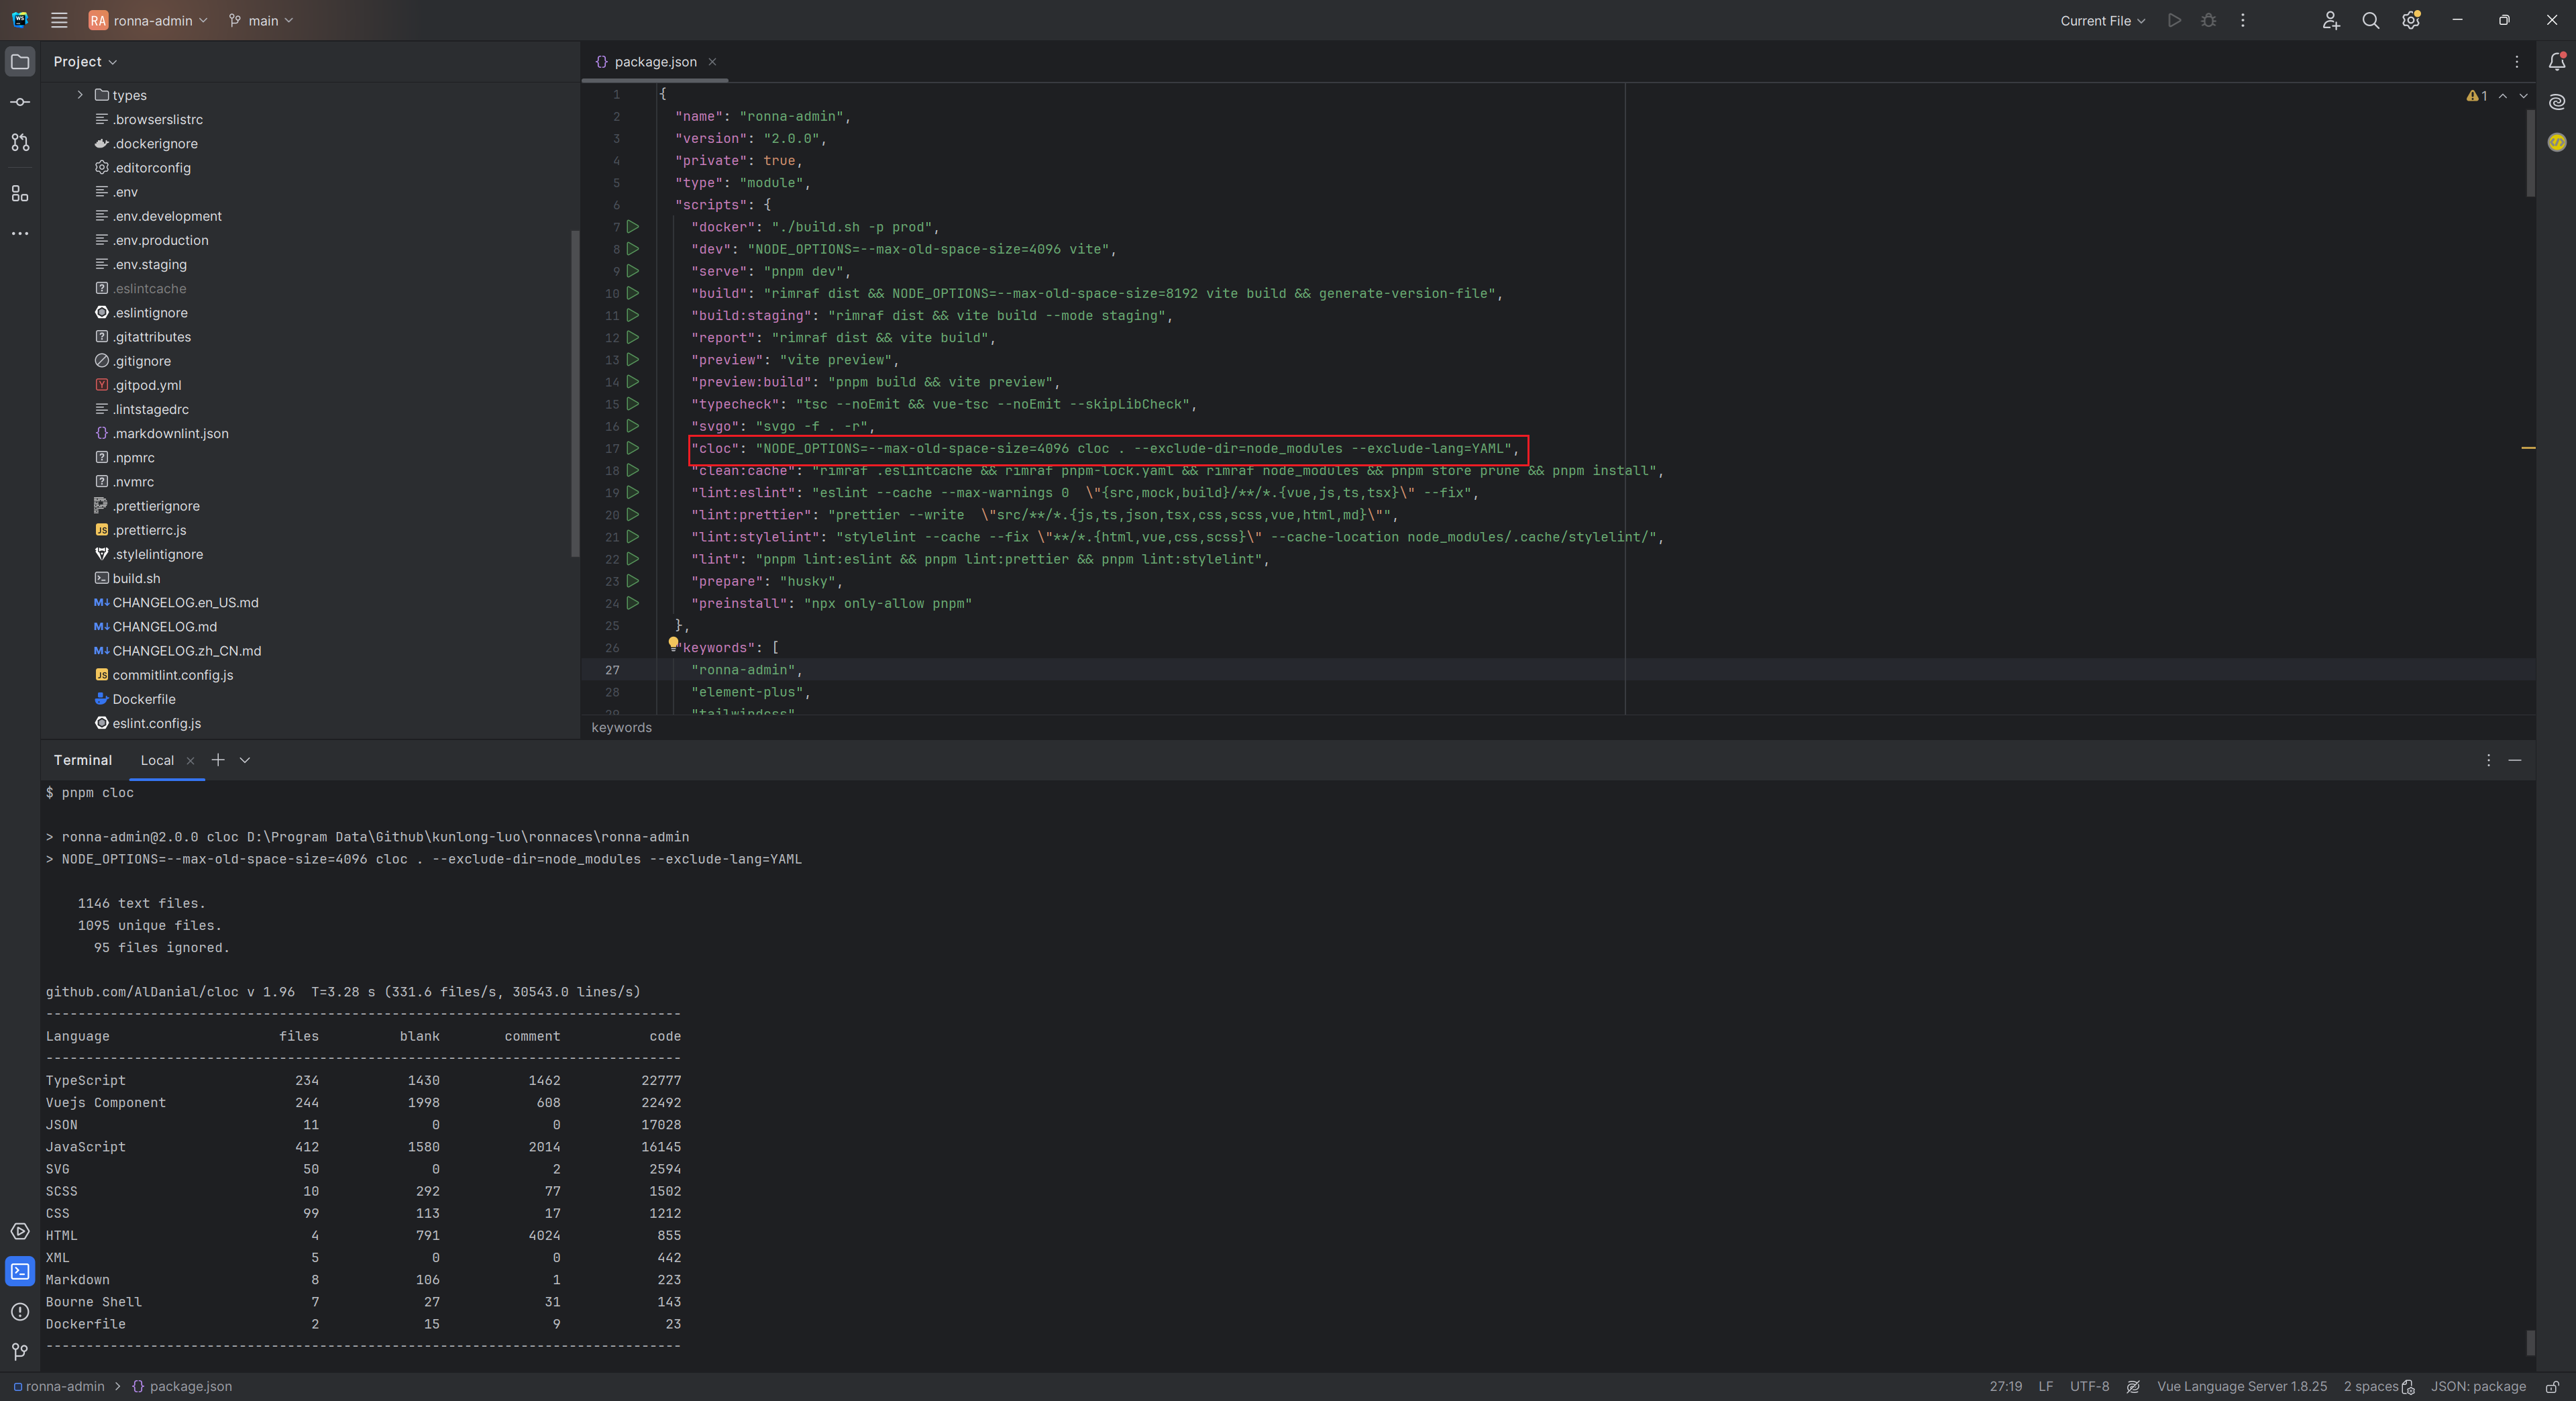The height and width of the screenshot is (1401, 2576).
Task: Open the warnings indicator widget
Action: (x=2477, y=96)
